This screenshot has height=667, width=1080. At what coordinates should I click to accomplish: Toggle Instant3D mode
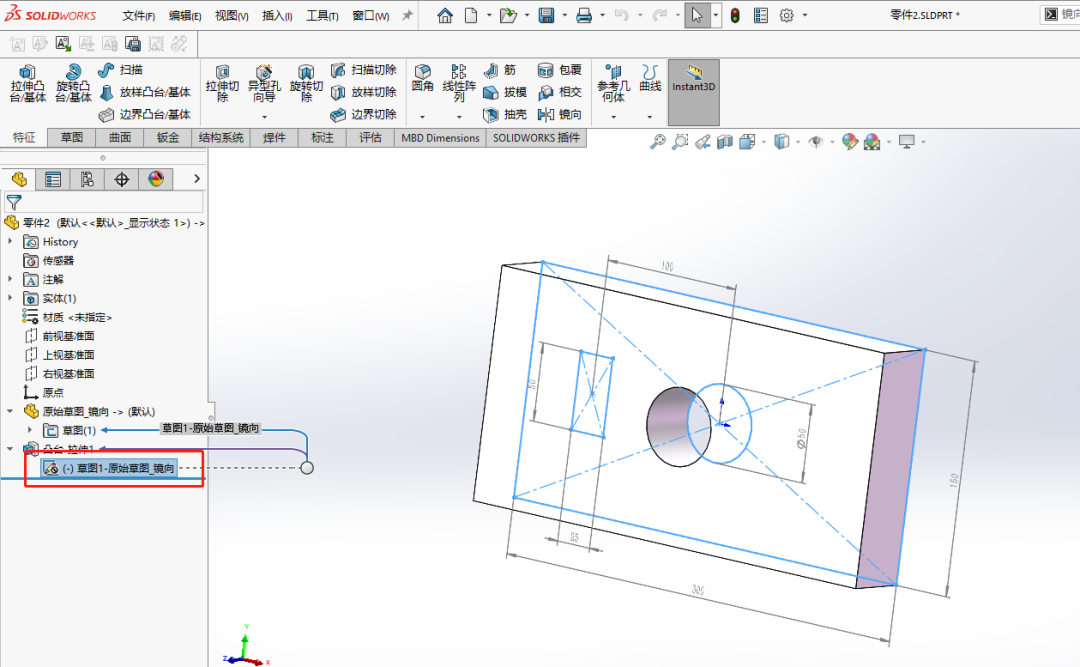[694, 92]
